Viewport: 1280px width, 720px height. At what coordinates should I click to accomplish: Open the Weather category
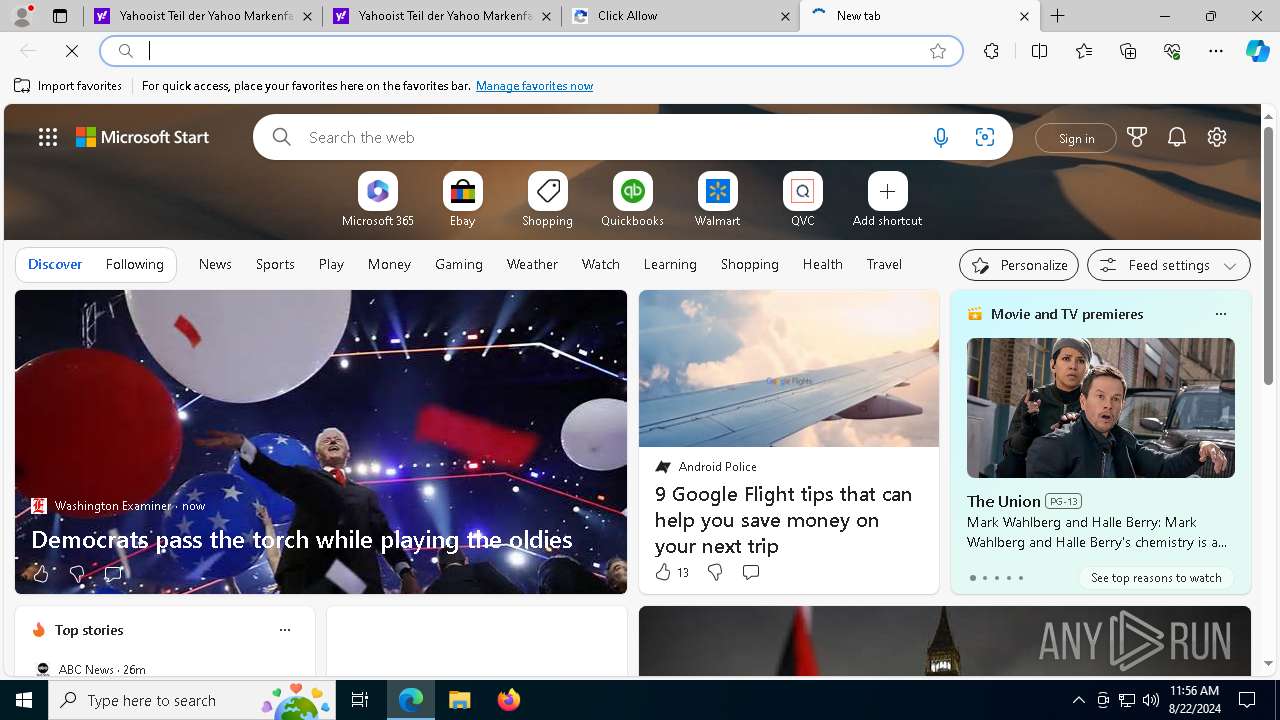532,264
